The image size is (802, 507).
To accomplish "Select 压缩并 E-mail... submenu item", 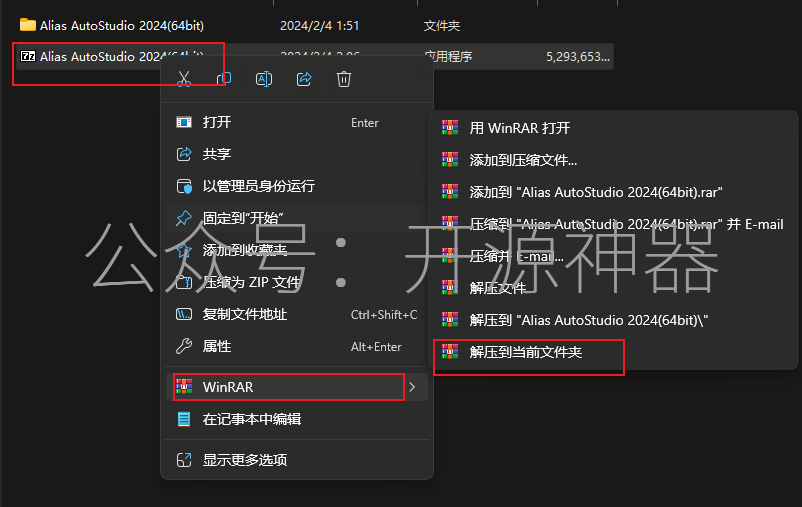I will [x=613, y=256].
